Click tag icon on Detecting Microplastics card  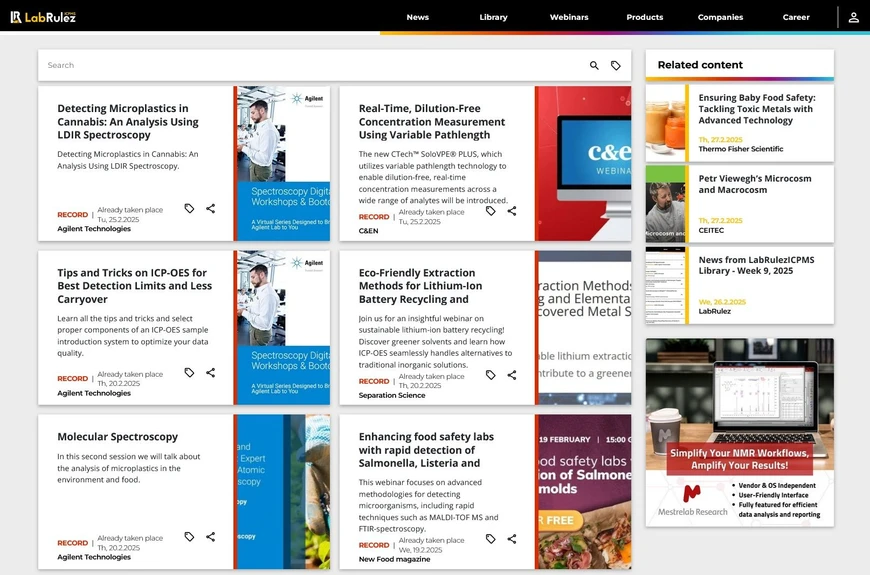click(x=189, y=209)
